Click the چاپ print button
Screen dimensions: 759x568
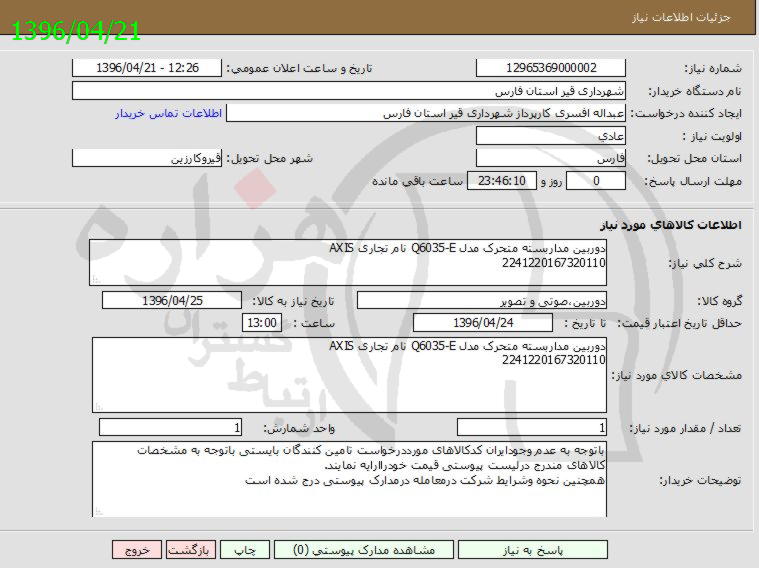(245, 550)
